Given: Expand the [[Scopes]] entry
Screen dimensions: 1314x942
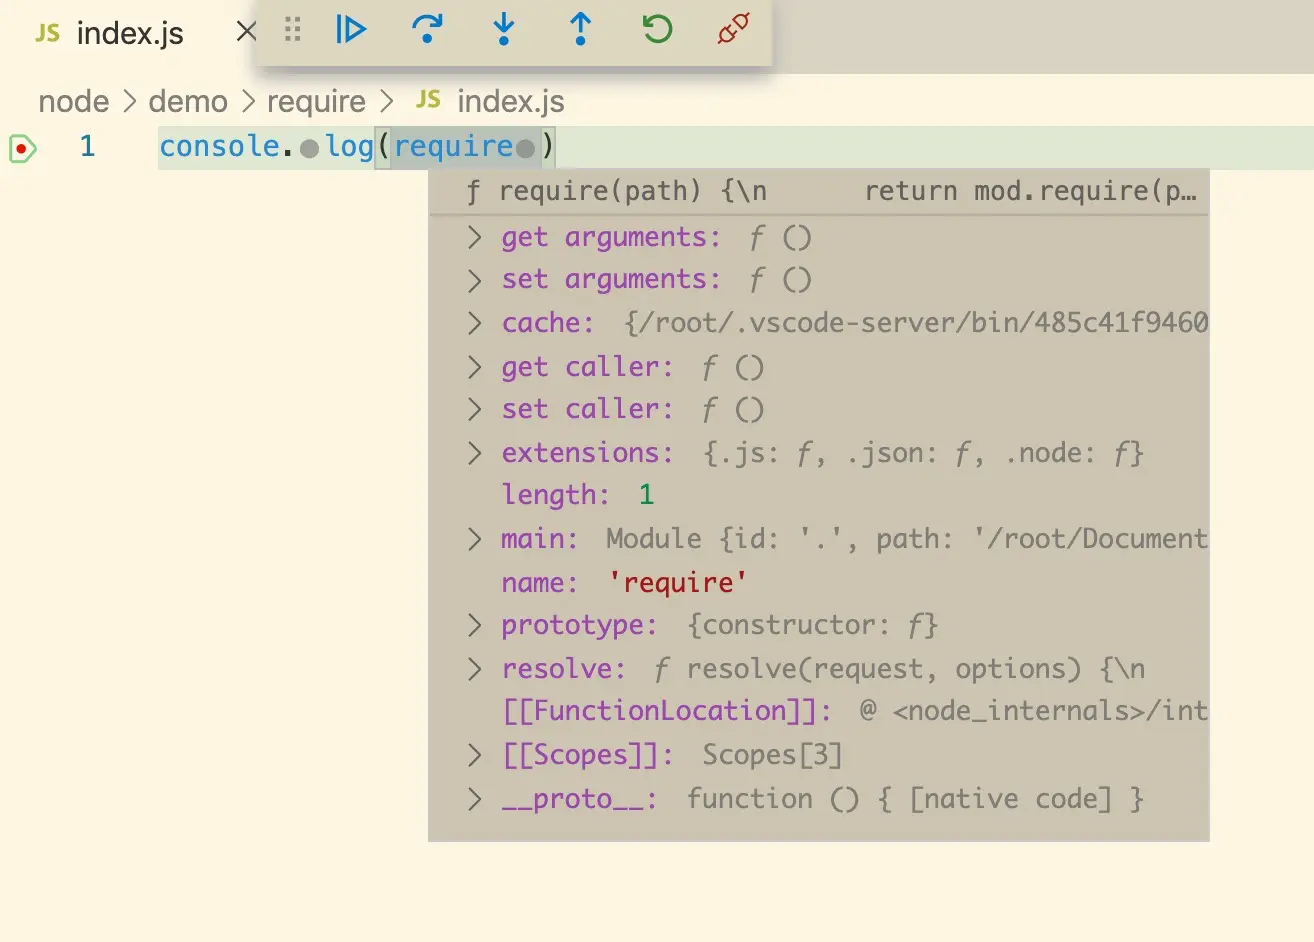Looking at the screenshot, I should coord(475,755).
